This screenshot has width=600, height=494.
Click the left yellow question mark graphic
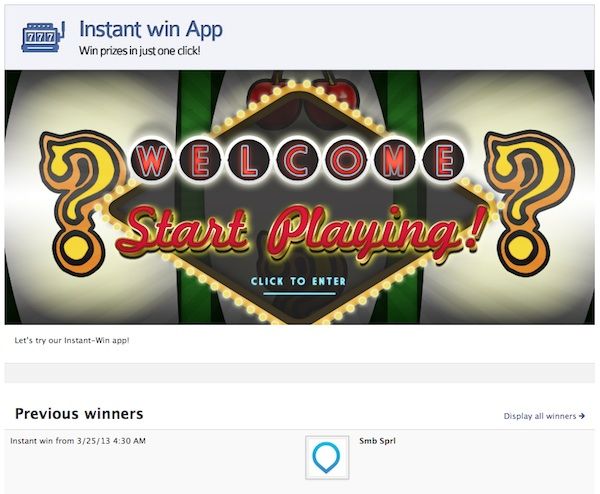(x=82, y=203)
